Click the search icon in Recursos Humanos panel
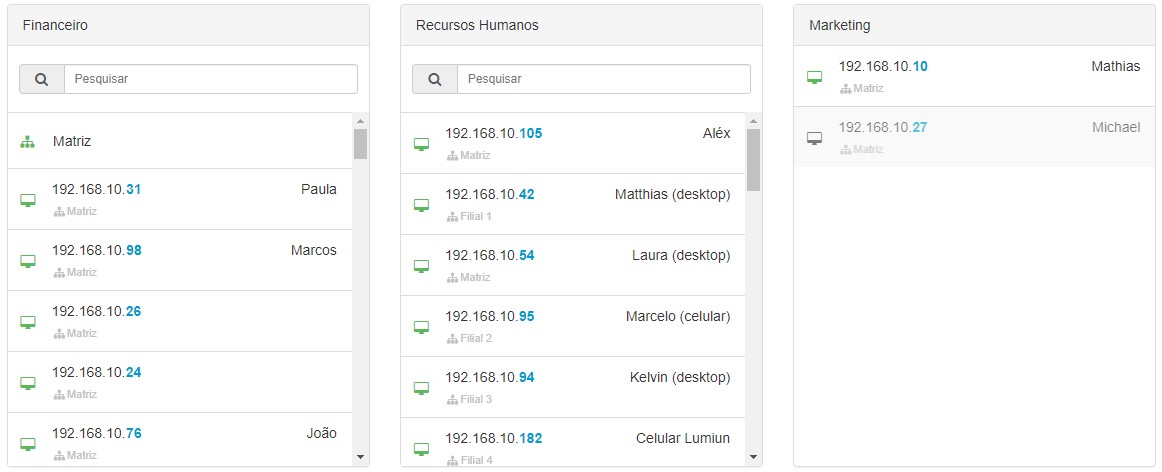The width and height of the screenshot is (1162, 472). (435, 79)
